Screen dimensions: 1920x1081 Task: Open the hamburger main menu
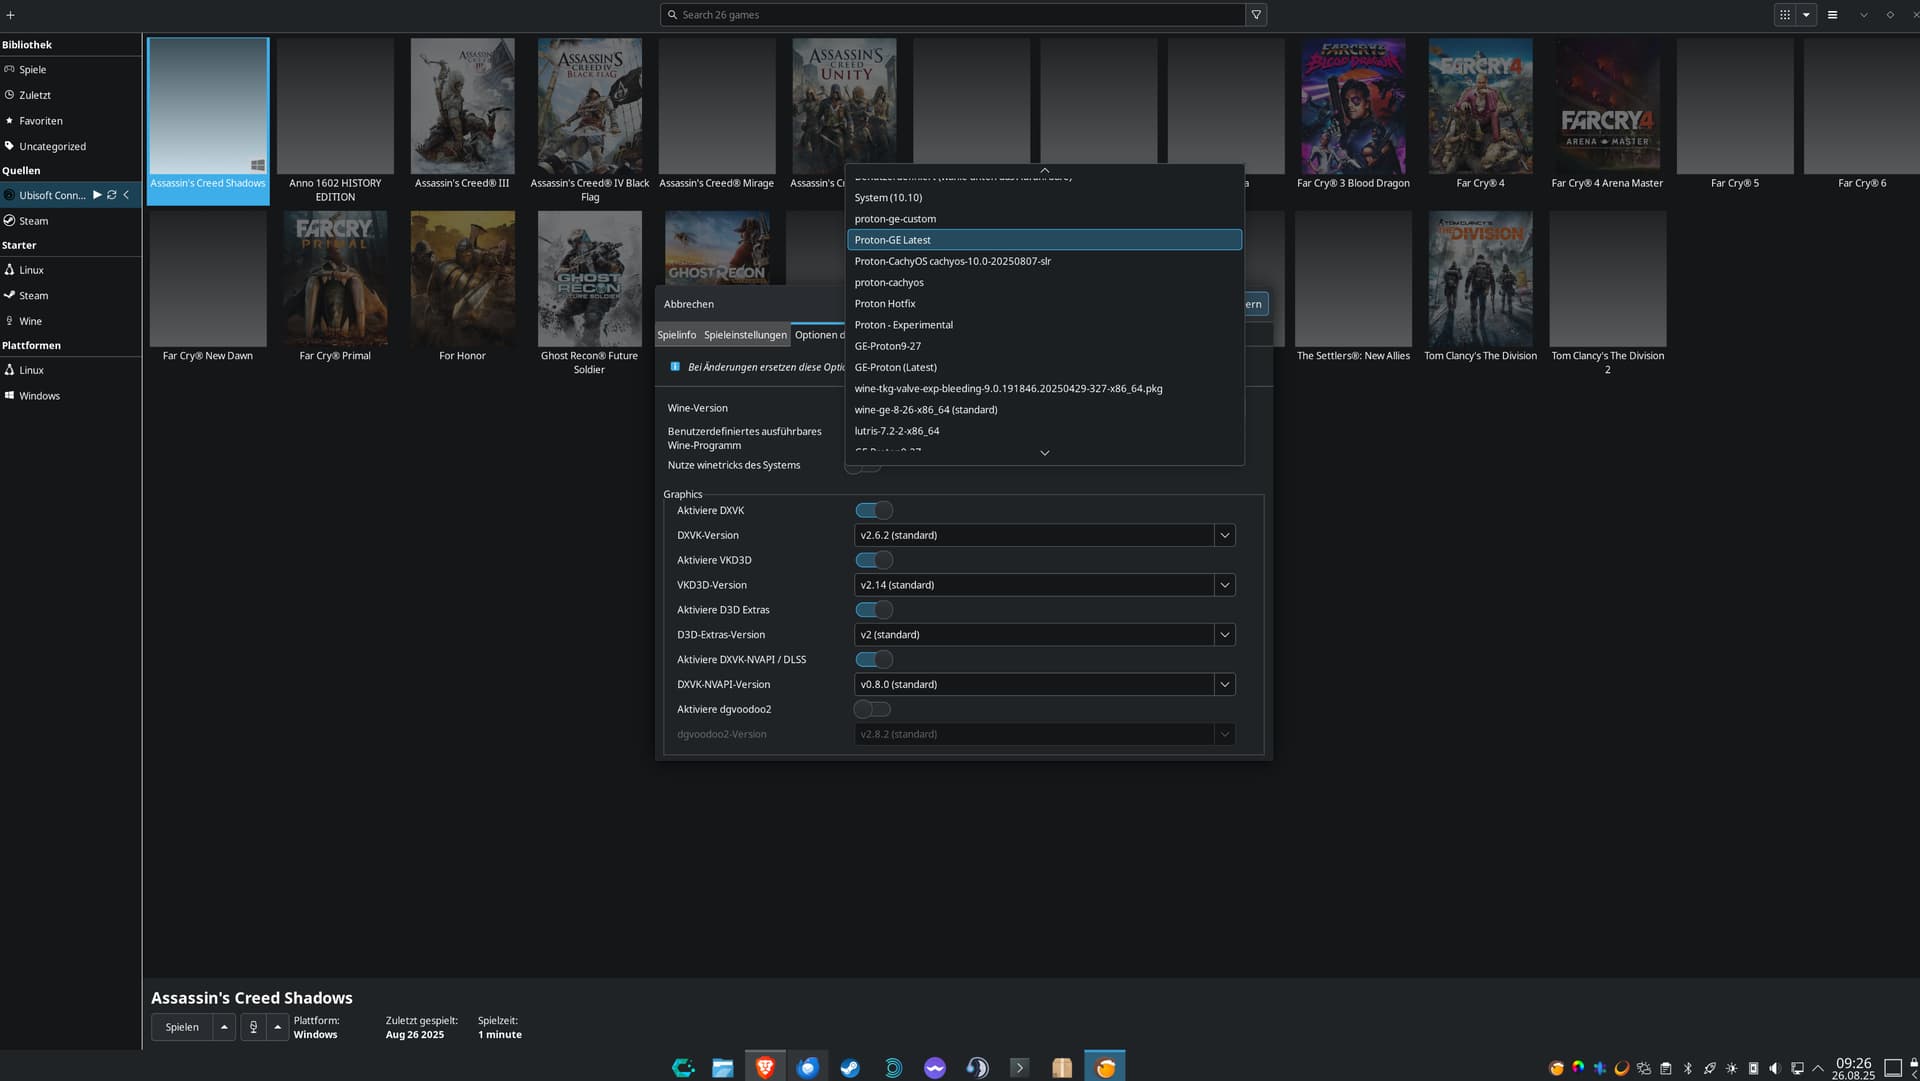coord(1832,15)
